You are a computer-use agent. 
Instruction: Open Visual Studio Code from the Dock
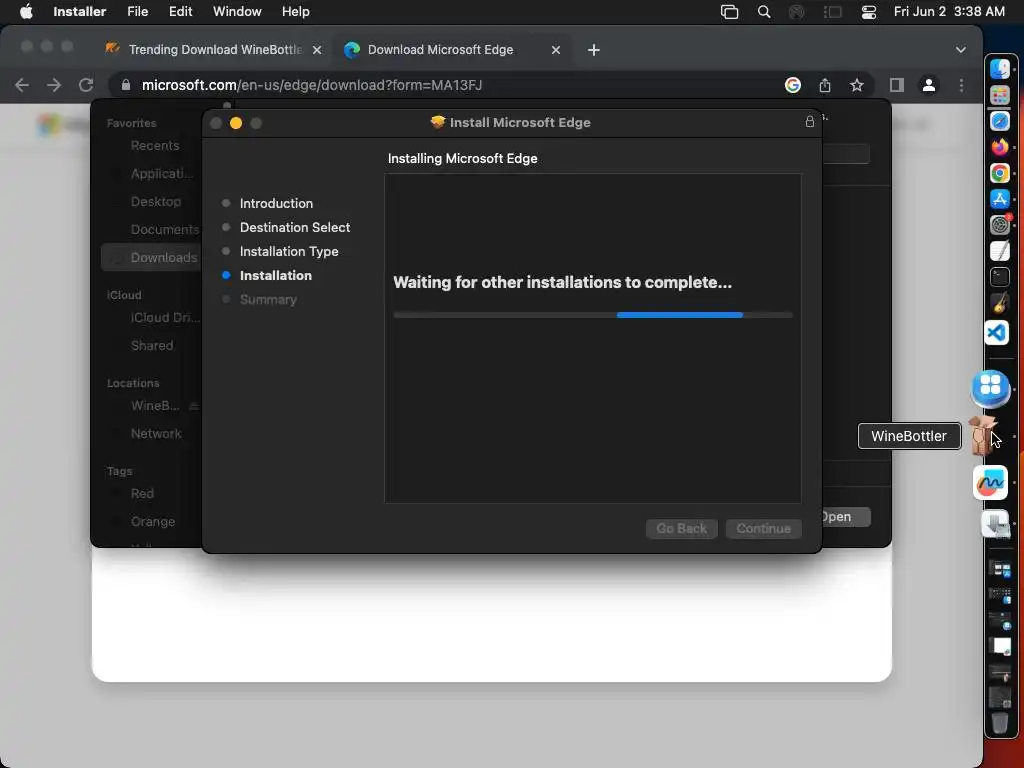pyautogui.click(x=997, y=332)
